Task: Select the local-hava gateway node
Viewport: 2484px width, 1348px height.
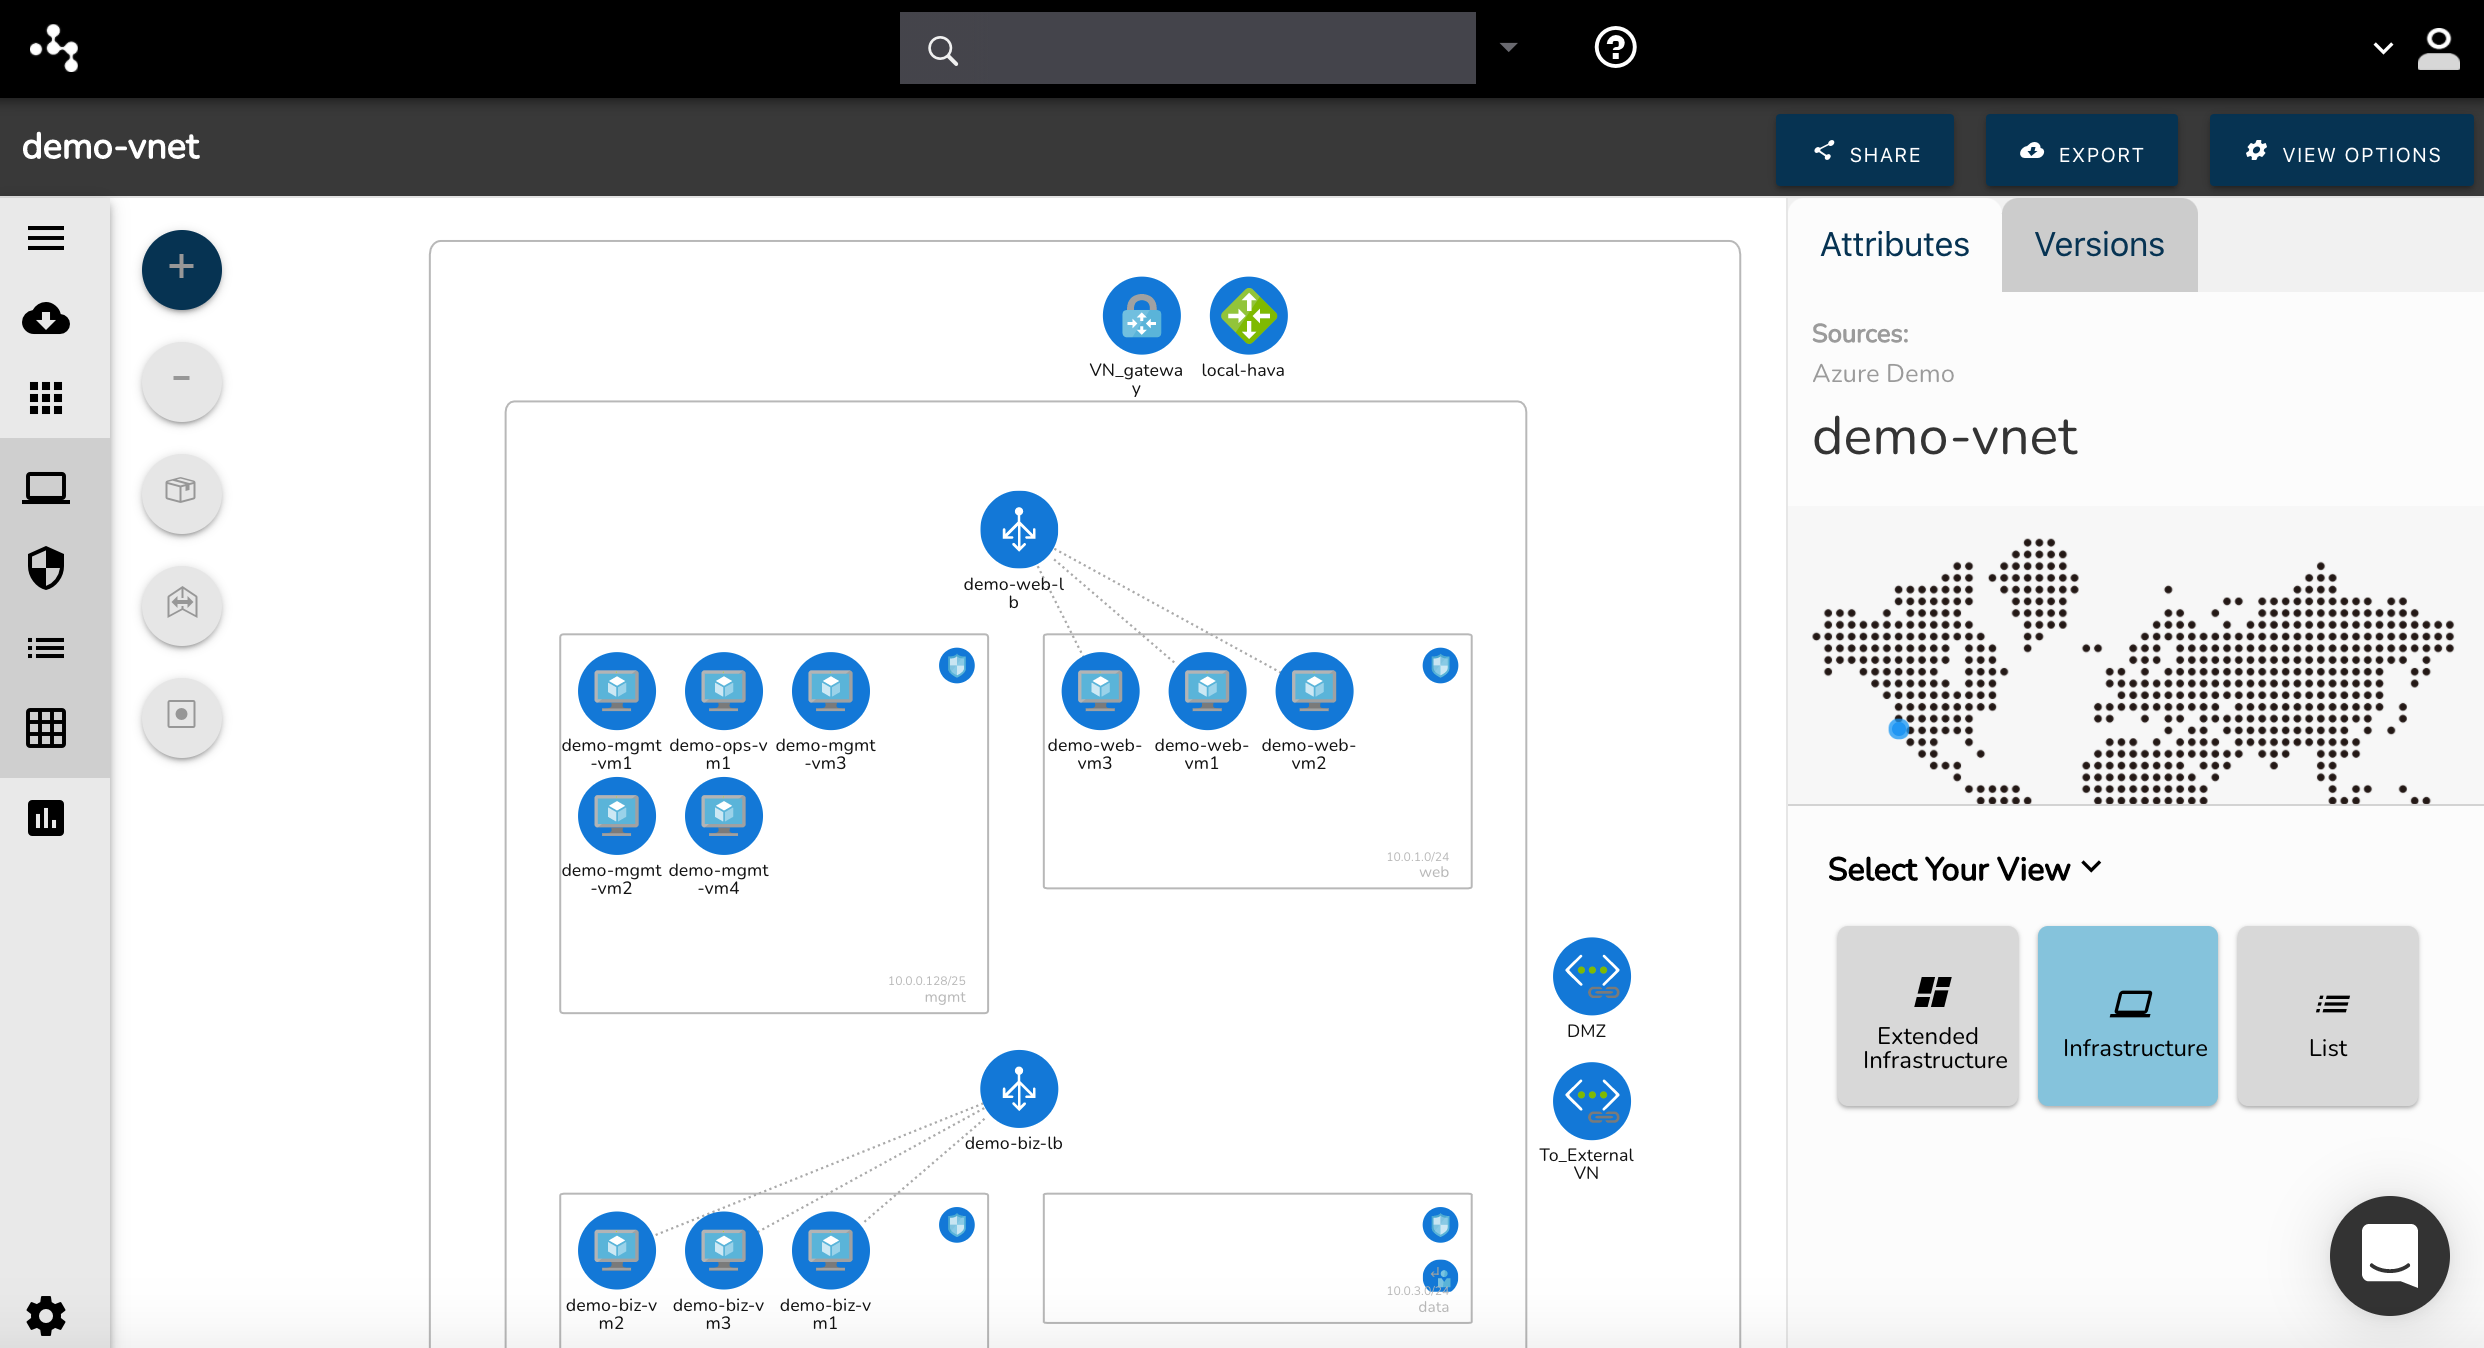Action: click(1248, 315)
